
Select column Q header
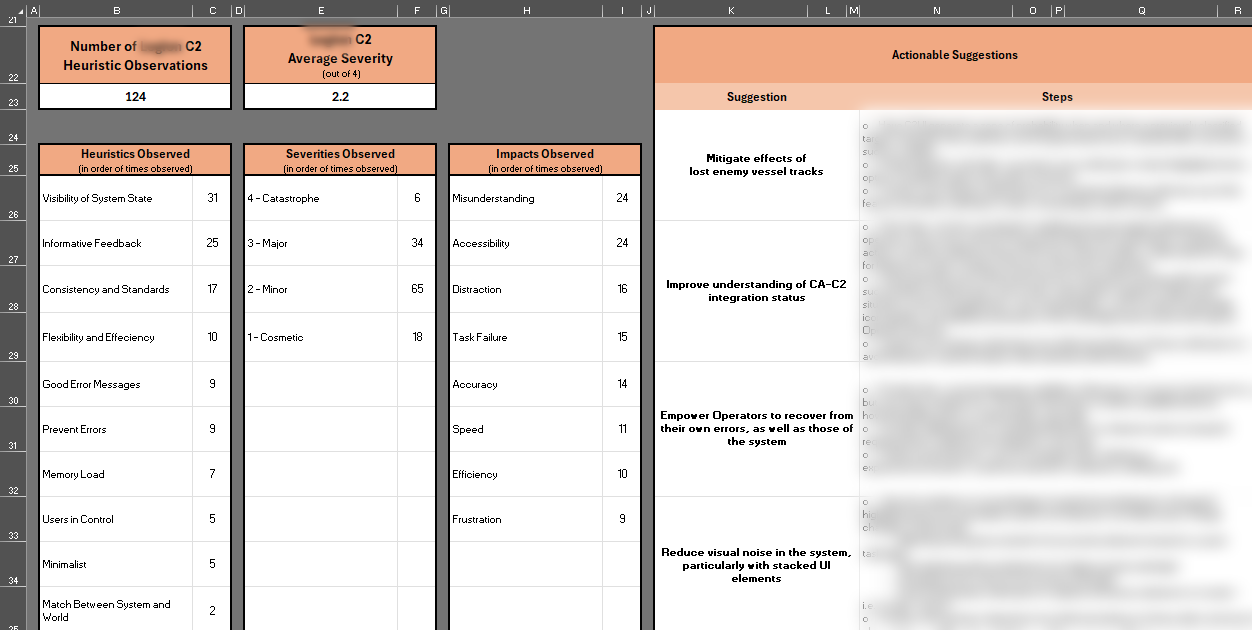[x=1141, y=10]
